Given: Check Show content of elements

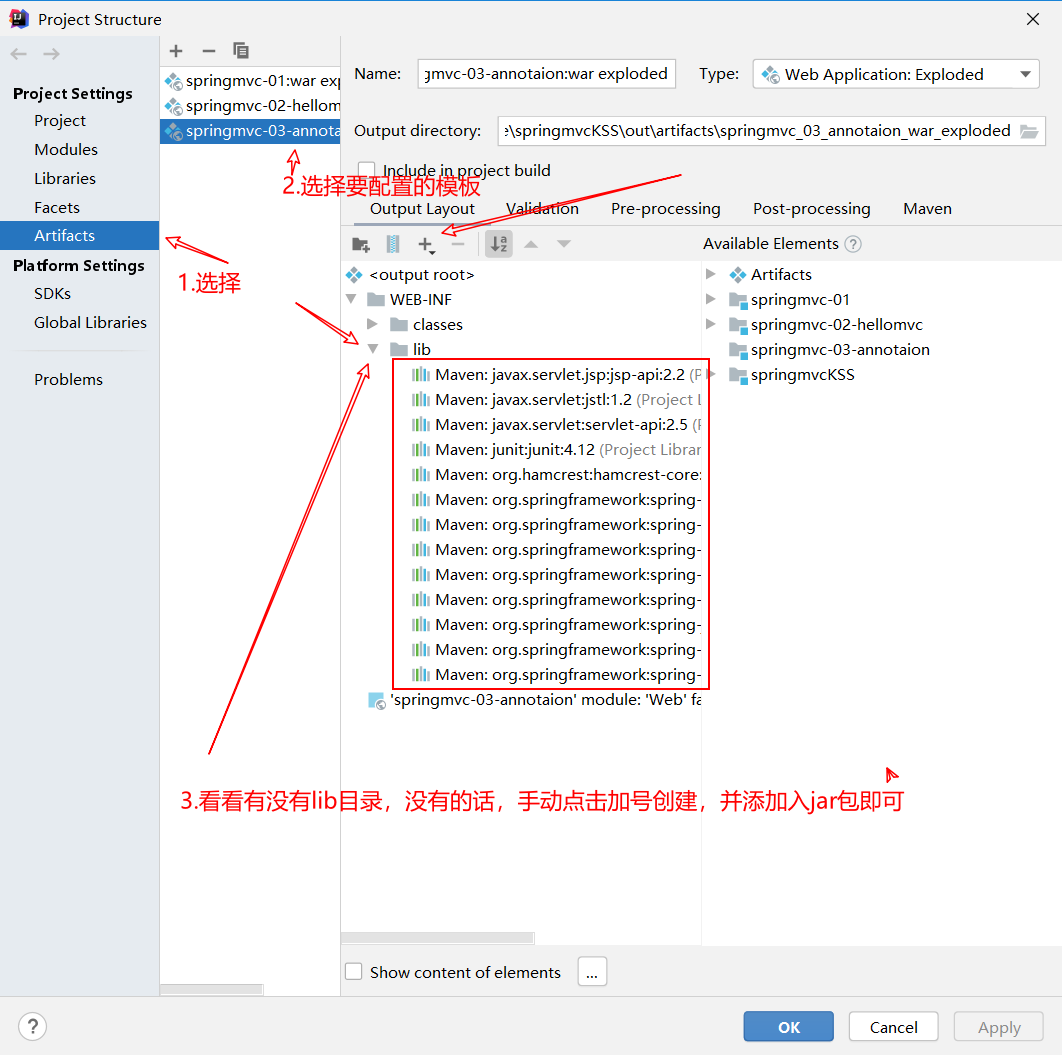Looking at the screenshot, I should (x=354, y=972).
